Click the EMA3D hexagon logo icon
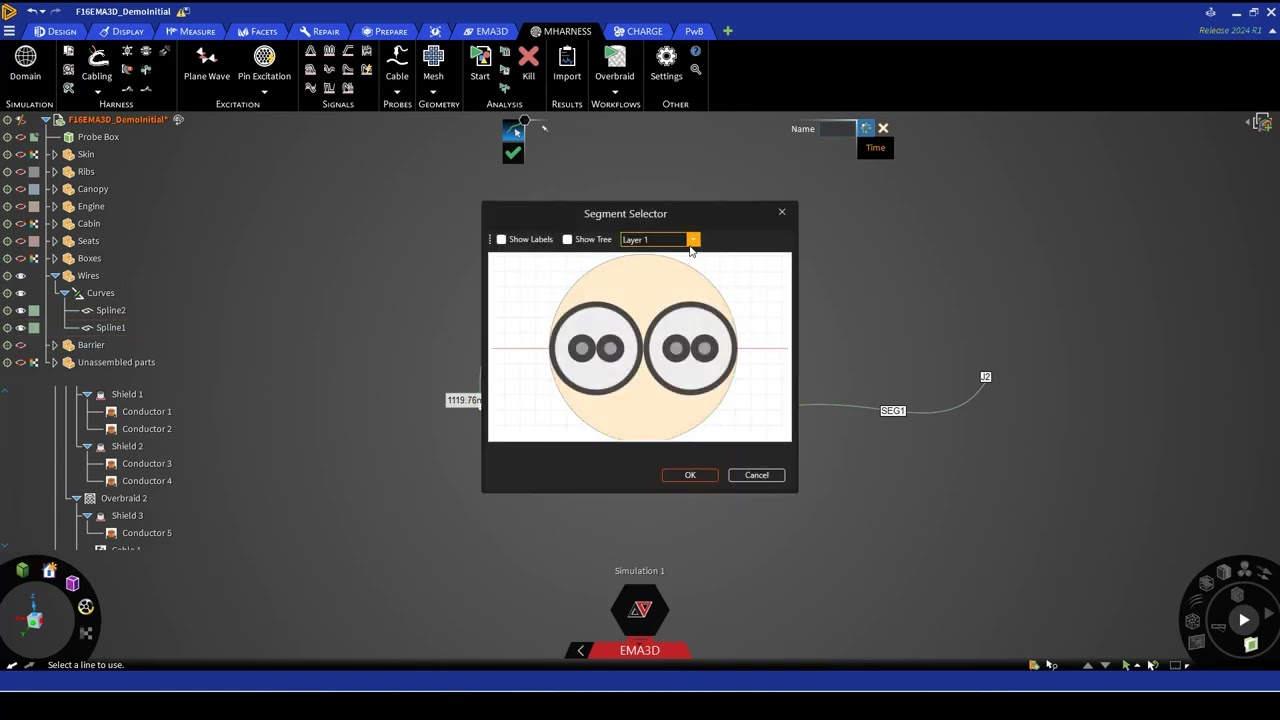Image resolution: width=1280 pixels, height=720 pixels. (640, 609)
